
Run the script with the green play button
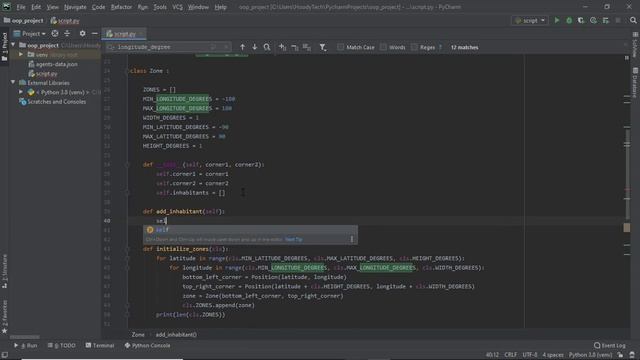[557, 20]
